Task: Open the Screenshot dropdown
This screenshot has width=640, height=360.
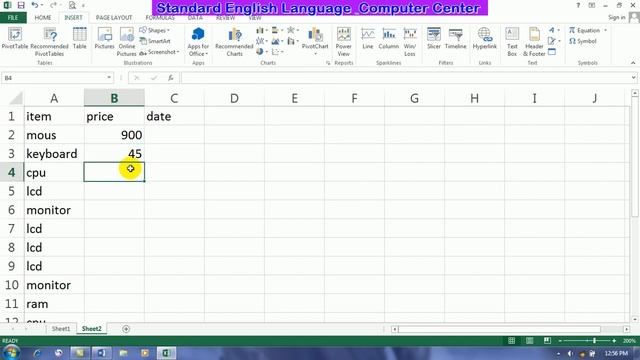Action: 159,52
